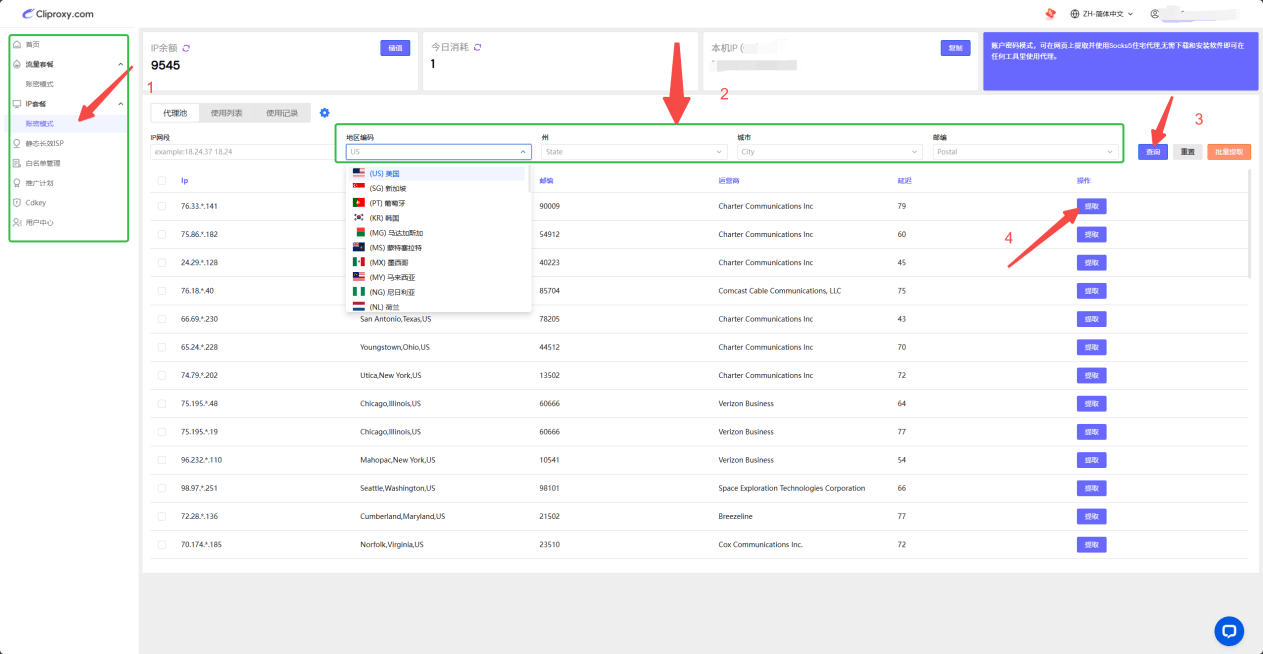Tick the select-all checkbox in table header
The image size is (1263, 654).
tap(162, 181)
